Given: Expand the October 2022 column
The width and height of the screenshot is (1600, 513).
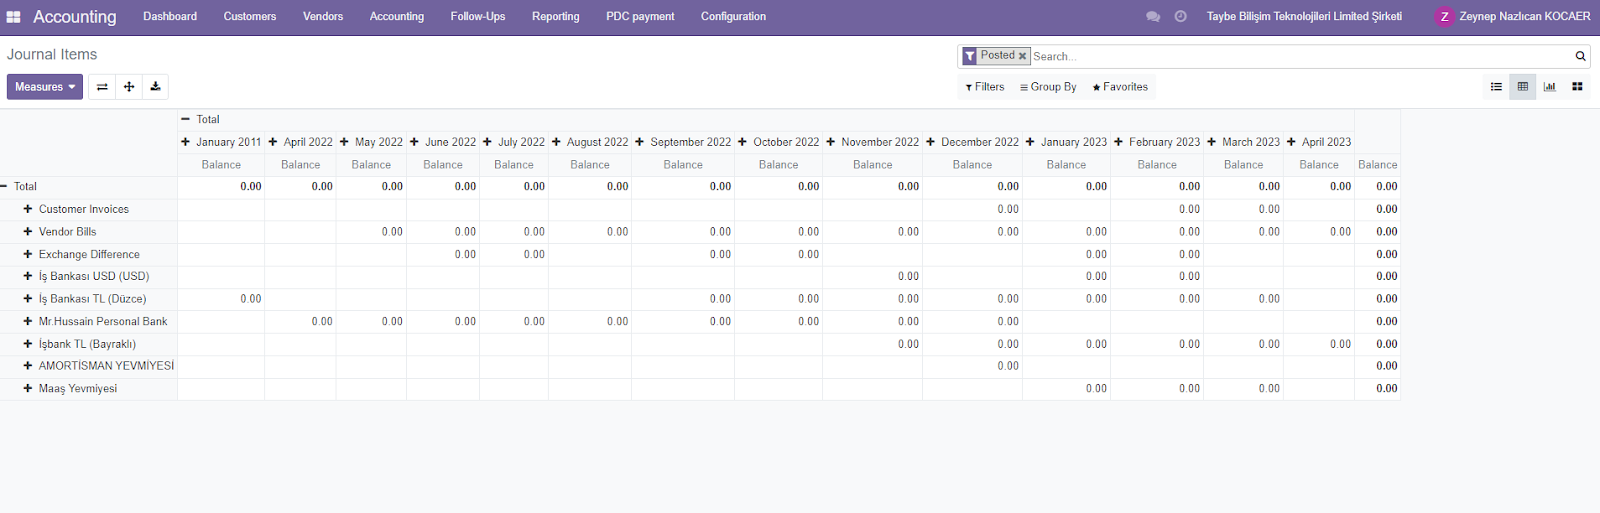Looking at the screenshot, I should [742, 142].
